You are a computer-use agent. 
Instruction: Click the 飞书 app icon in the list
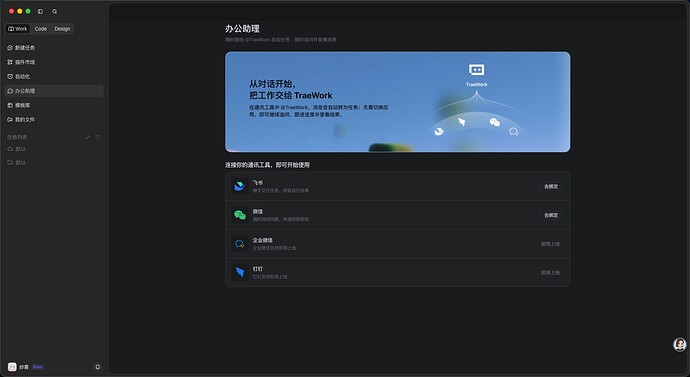tap(240, 187)
